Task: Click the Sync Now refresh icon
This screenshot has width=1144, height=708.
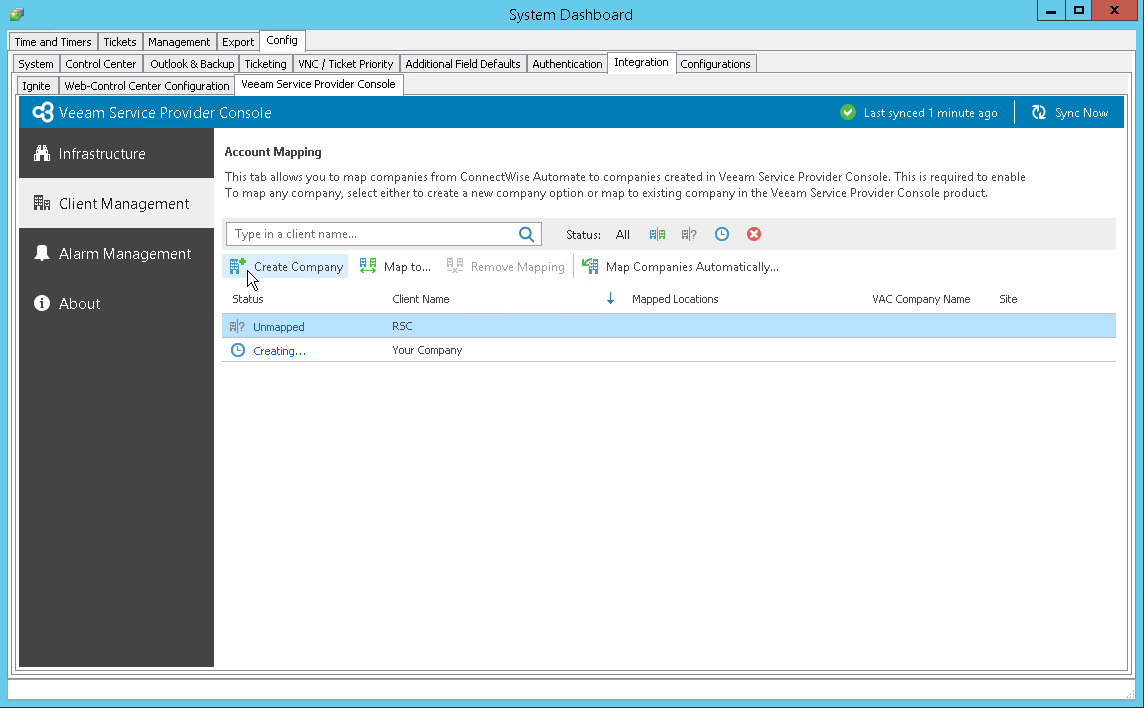Action: [1039, 112]
